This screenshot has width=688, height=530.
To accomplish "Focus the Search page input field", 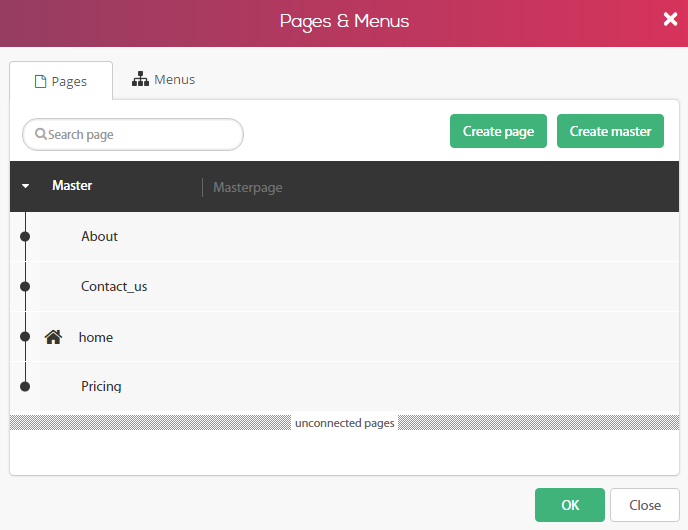I will (133, 134).
